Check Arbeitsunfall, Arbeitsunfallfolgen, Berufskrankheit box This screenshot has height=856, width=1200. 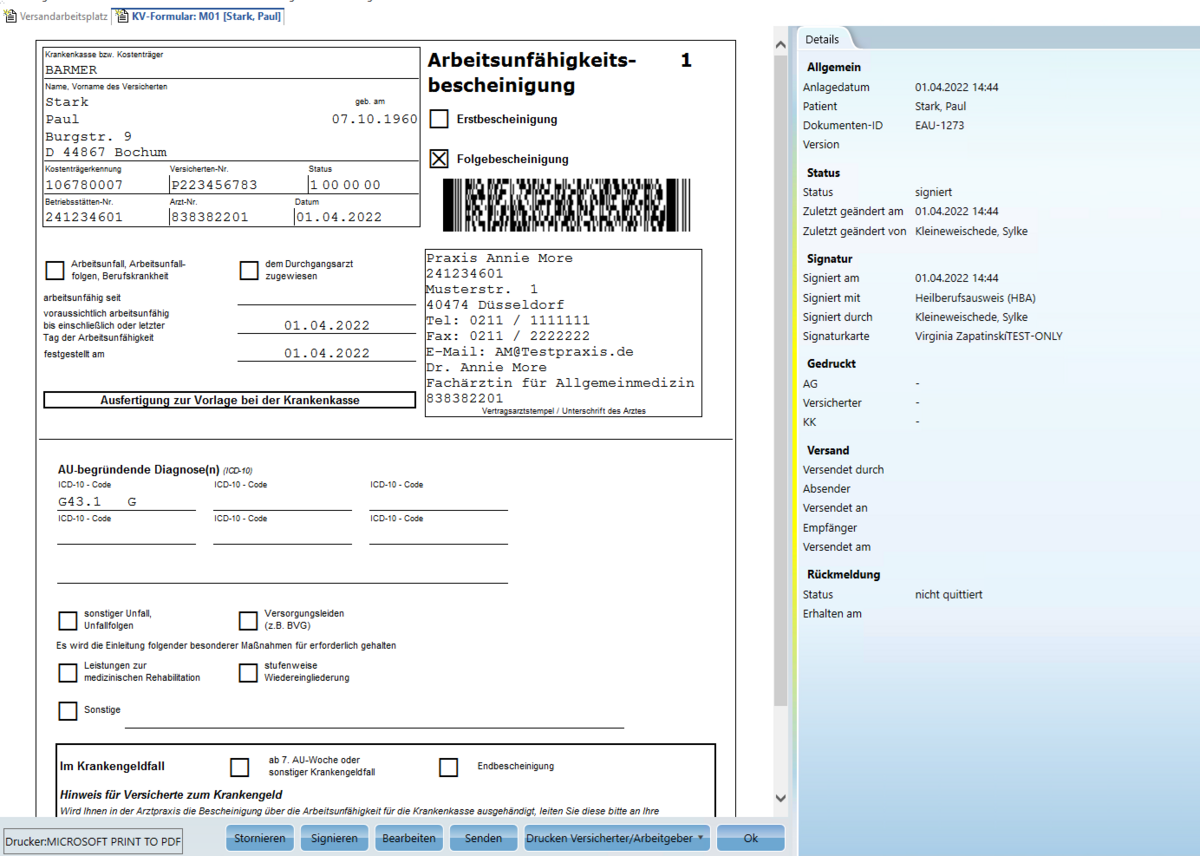click(x=55, y=270)
